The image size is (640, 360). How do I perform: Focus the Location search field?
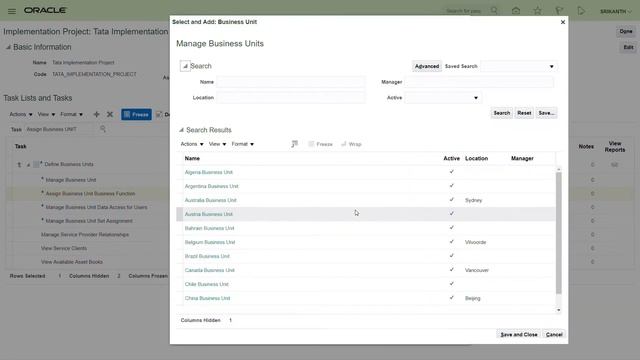[x=291, y=98]
